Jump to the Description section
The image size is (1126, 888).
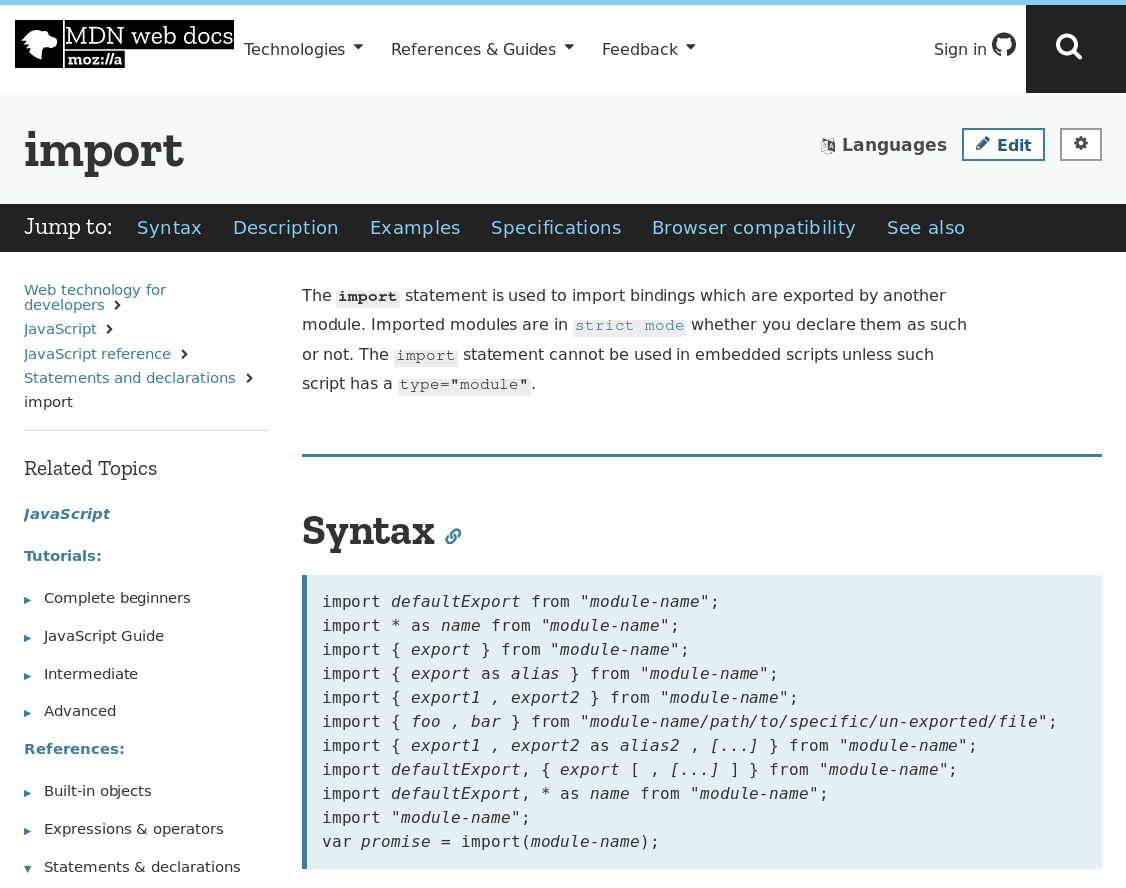coord(286,228)
